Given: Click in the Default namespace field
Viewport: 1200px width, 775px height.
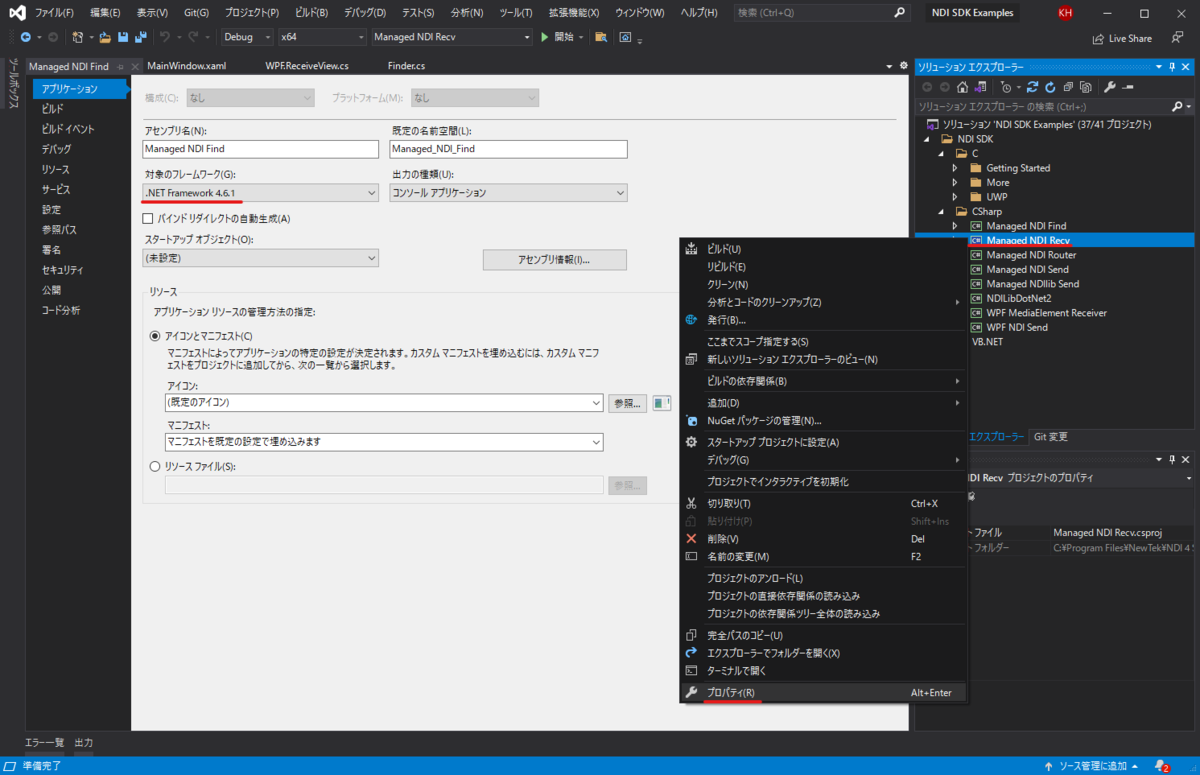Looking at the screenshot, I should click(508, 149).
